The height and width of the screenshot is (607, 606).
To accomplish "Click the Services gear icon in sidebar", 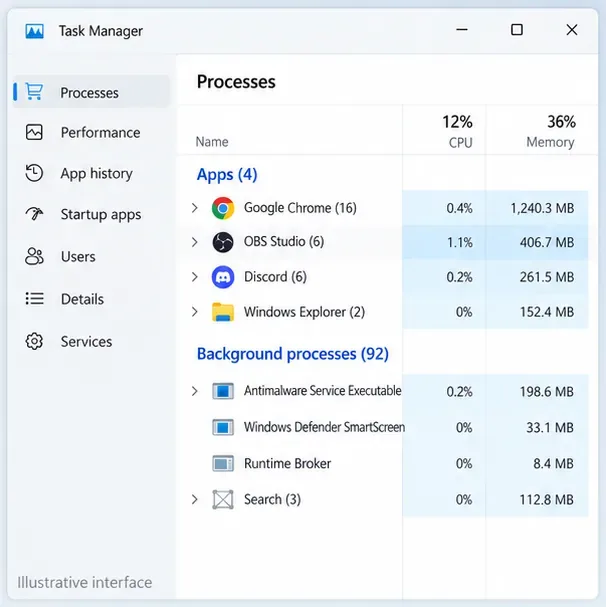I will [34, 341].
